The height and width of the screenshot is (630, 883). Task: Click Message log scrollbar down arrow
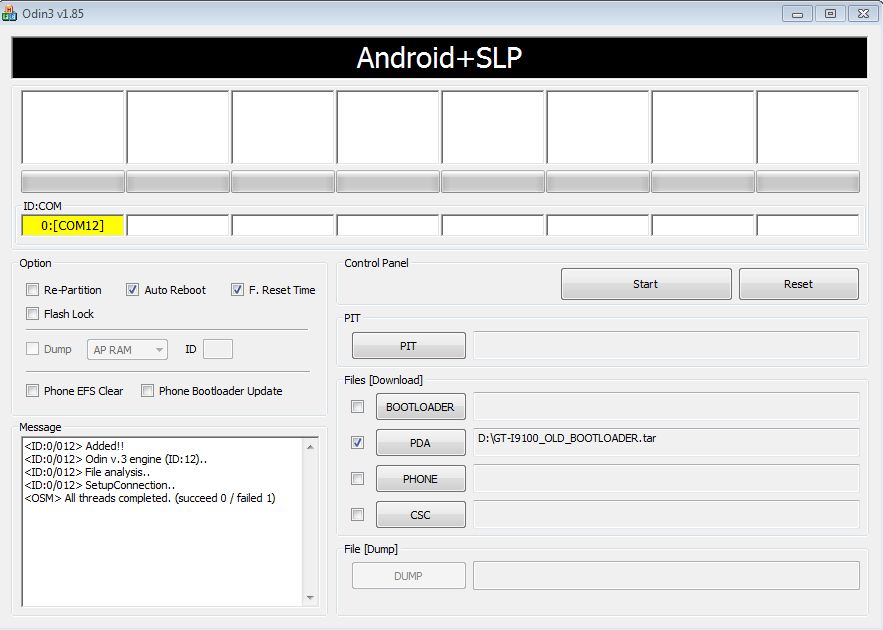[310, 597]
